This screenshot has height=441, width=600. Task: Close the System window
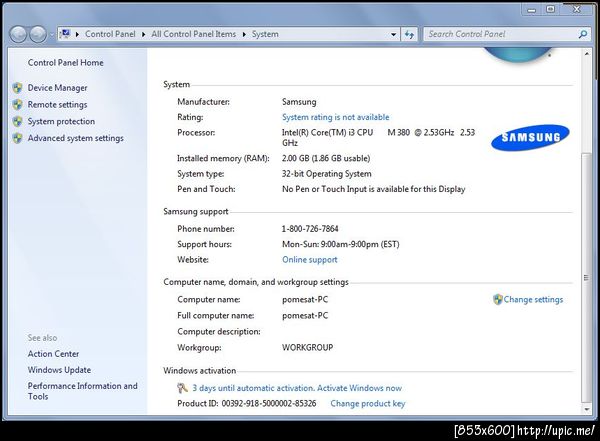pyautogui.click(x=577, y=10)
